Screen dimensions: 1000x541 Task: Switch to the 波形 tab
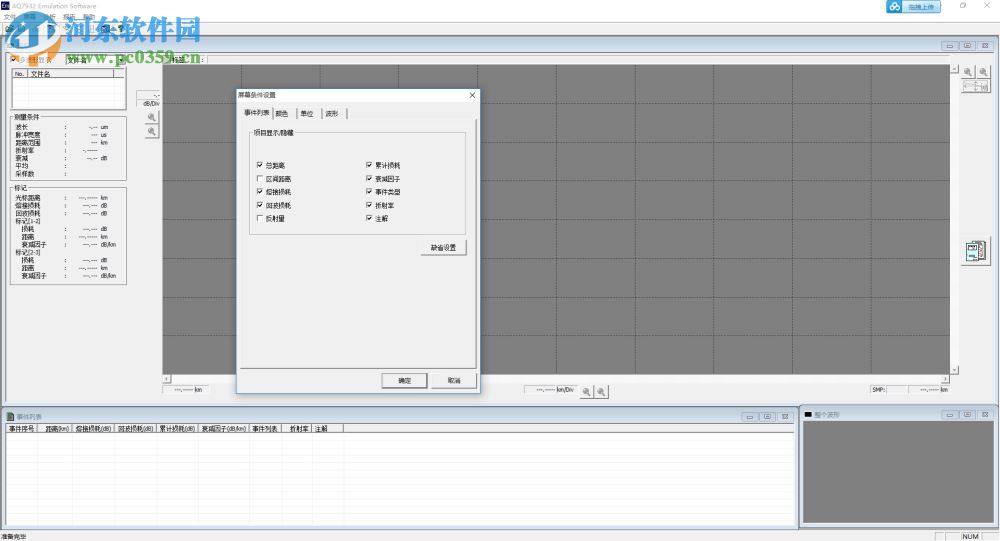click(x=332, y=114)
